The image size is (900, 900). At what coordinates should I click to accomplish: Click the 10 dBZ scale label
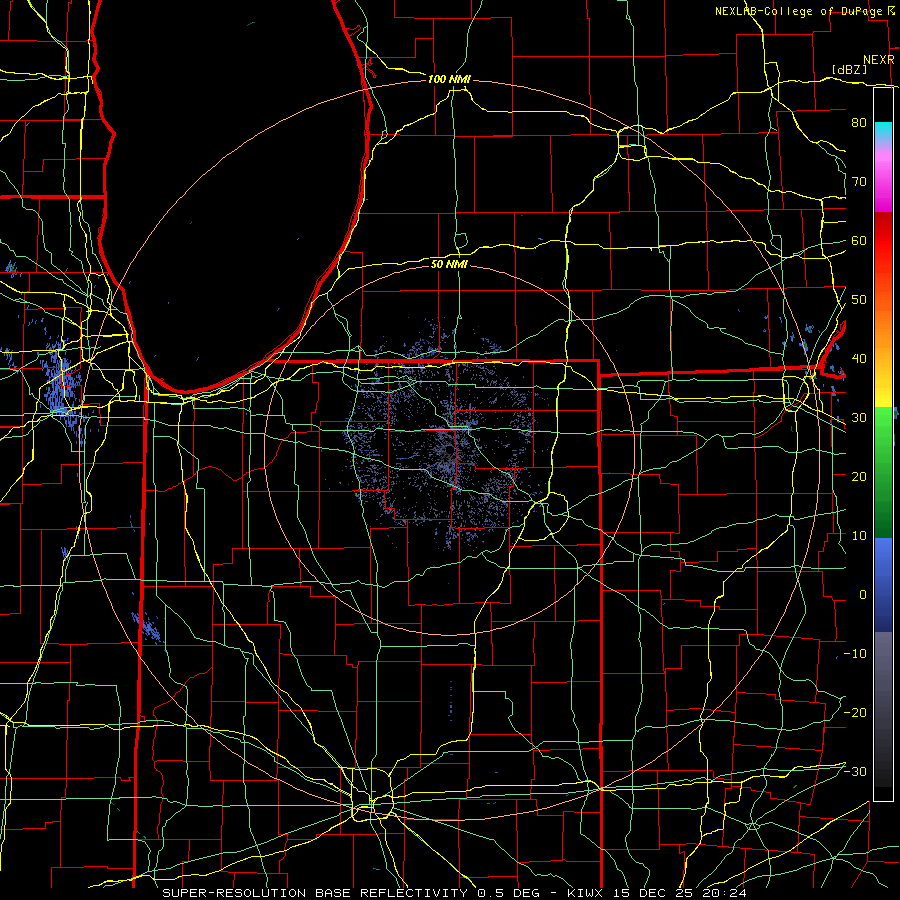(859, 536)
